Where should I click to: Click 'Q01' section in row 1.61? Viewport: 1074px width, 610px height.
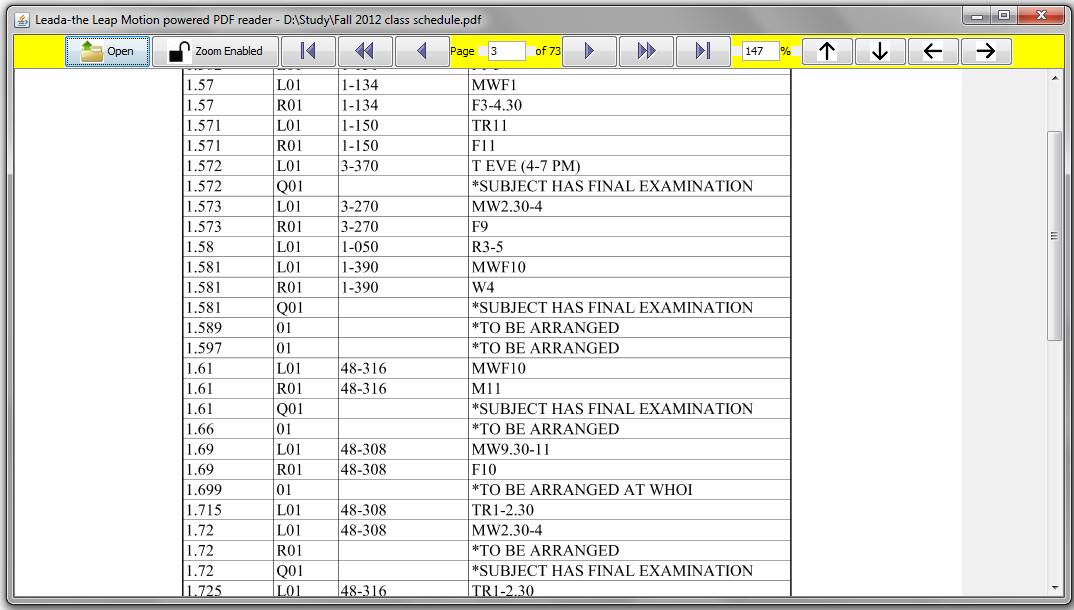pos(290,409)
